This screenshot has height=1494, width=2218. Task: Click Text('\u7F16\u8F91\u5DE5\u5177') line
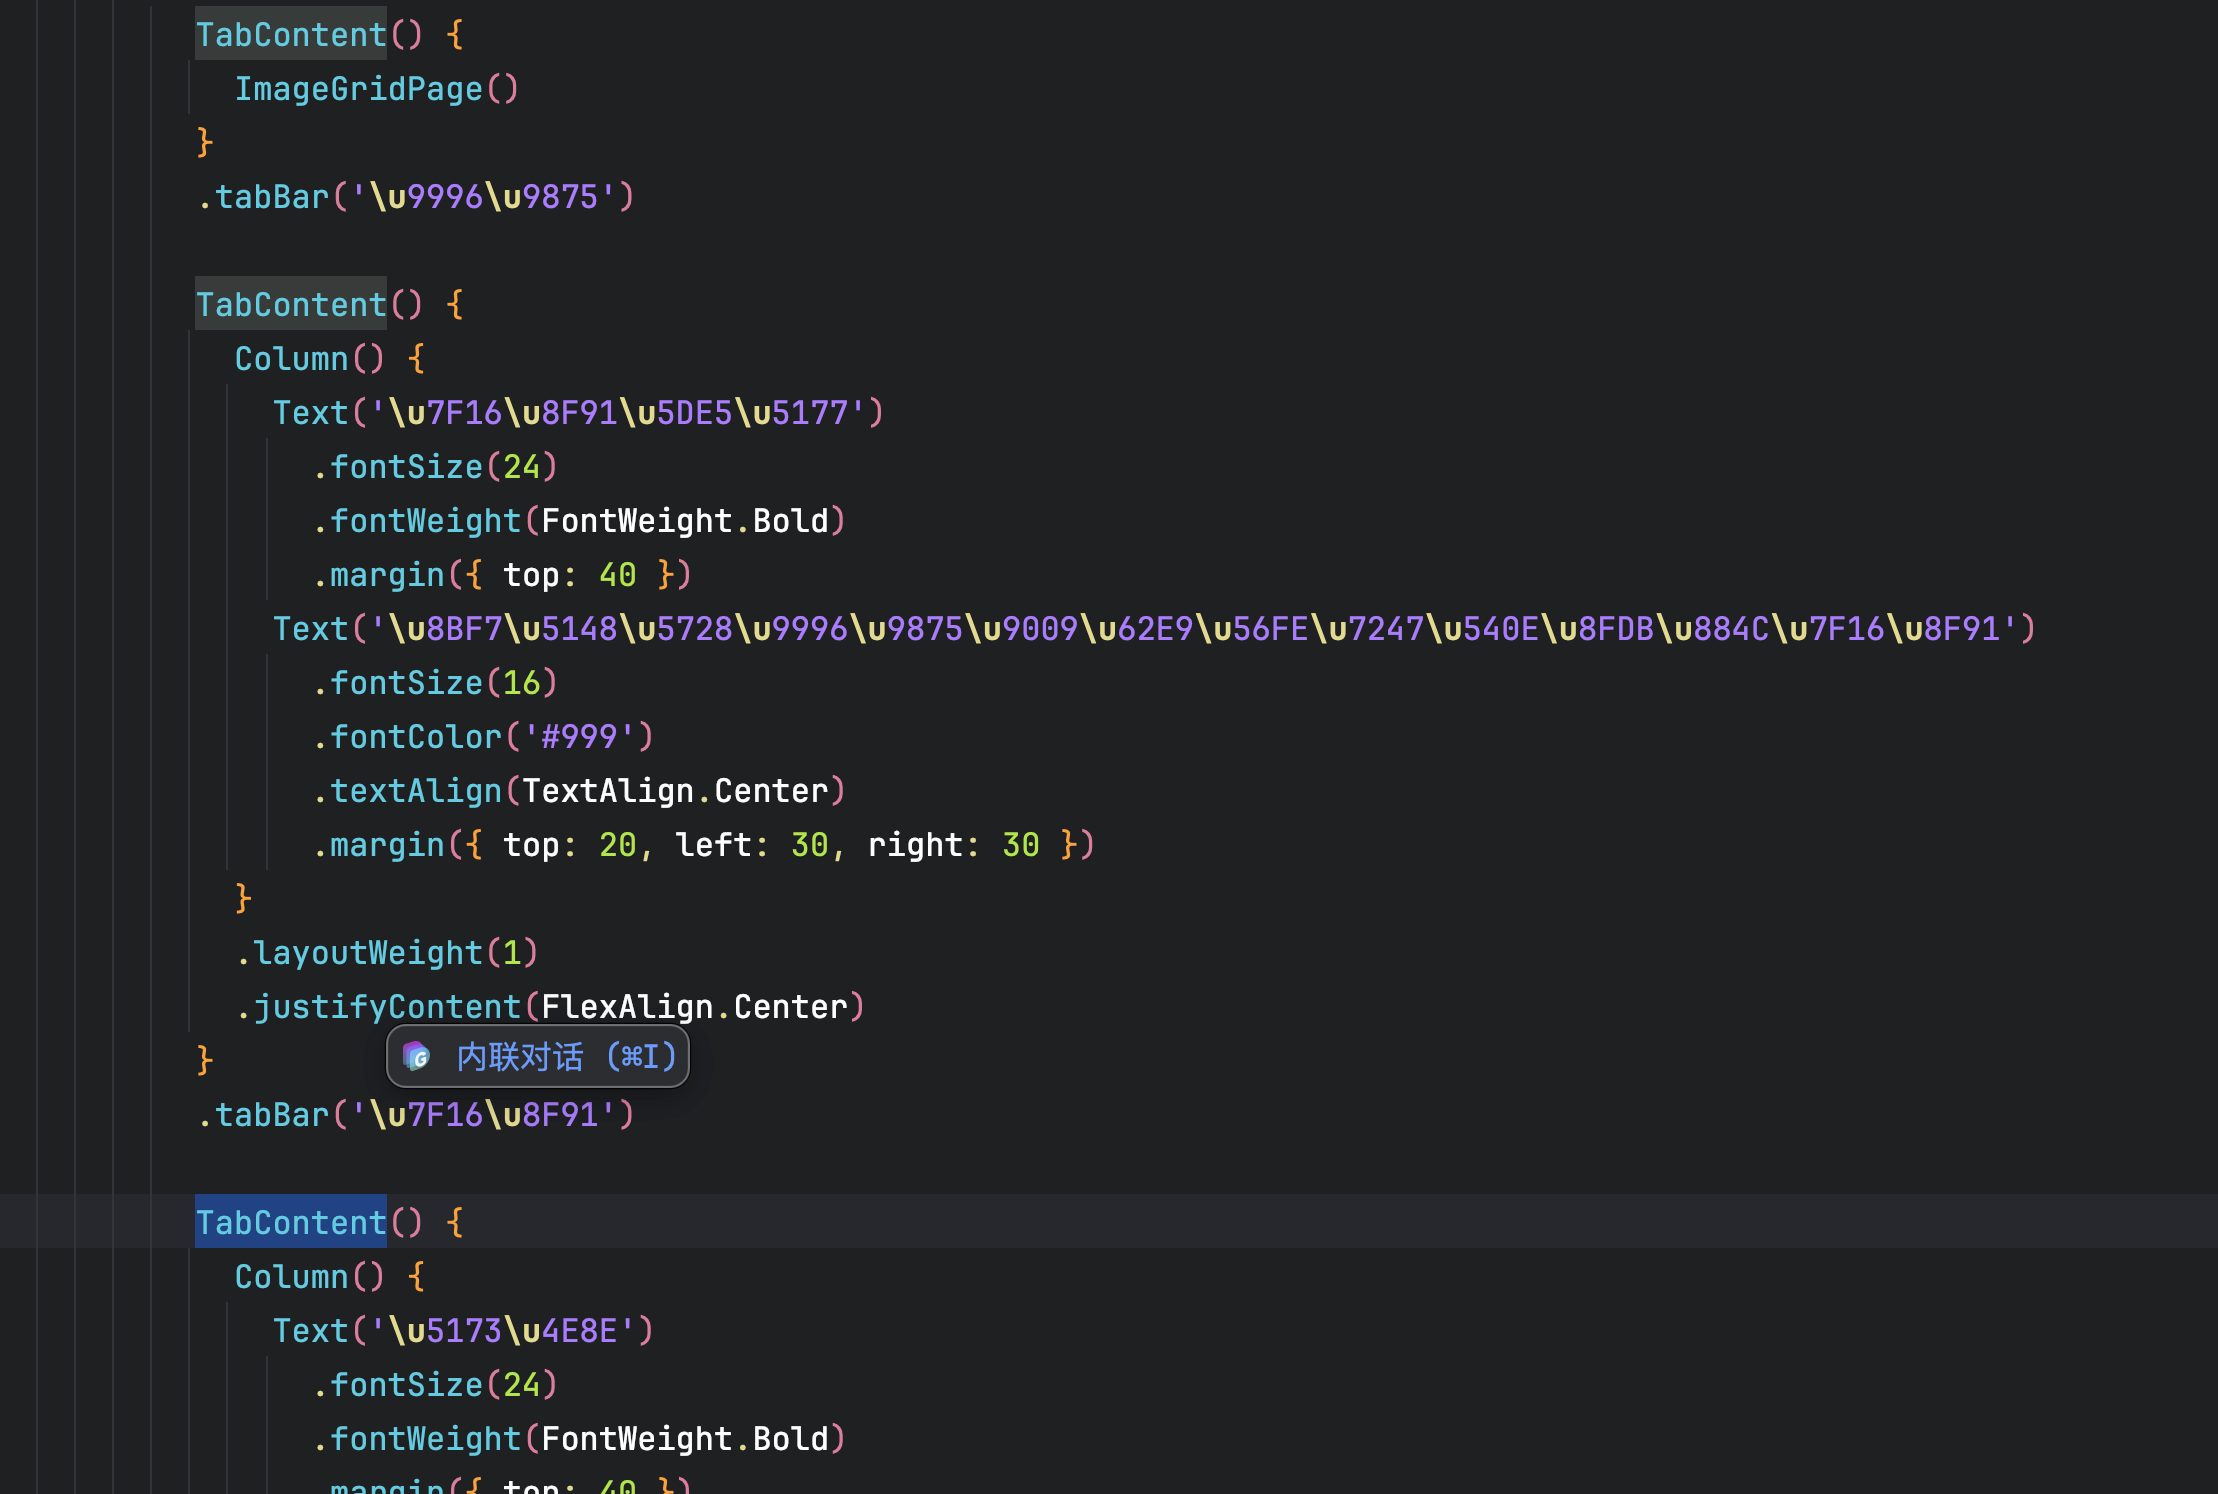point(579,413)
